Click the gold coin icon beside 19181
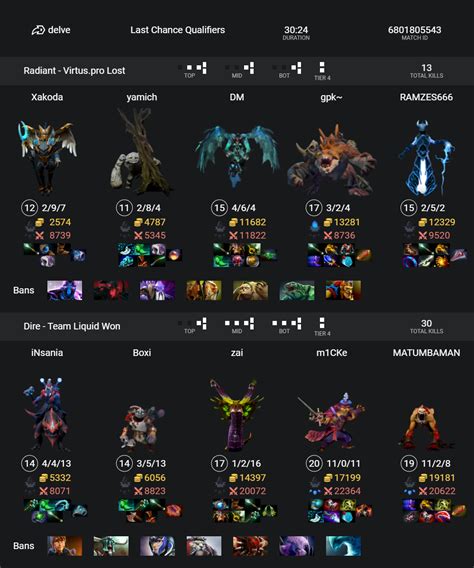 (x=423, y=478)
